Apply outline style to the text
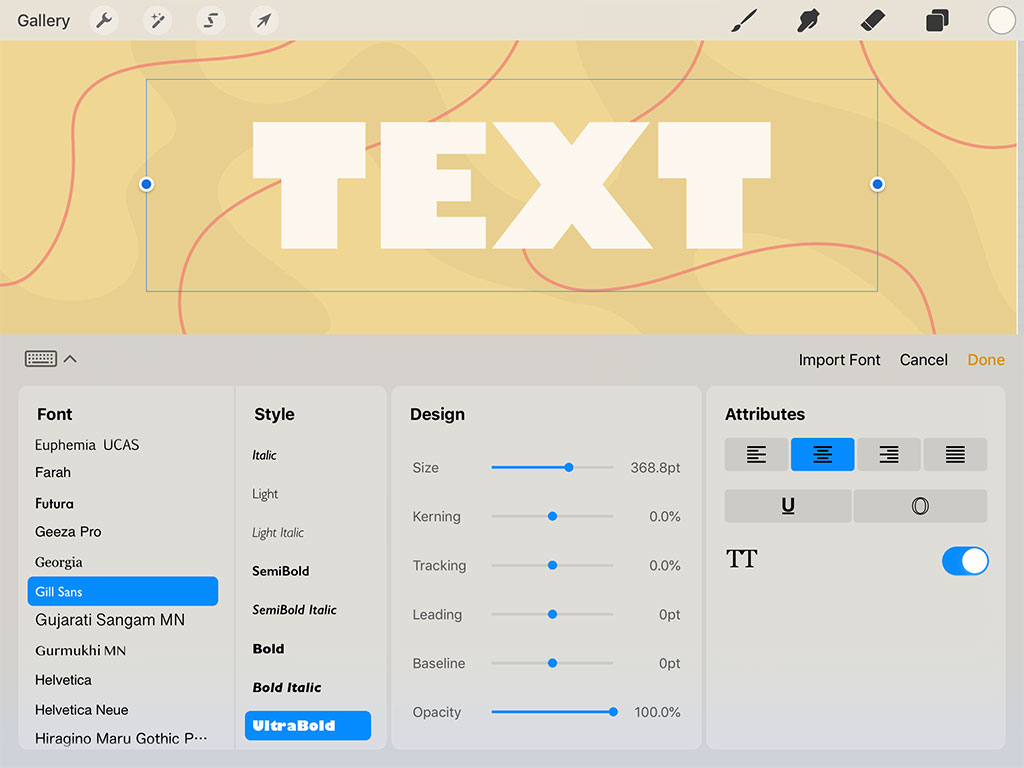The image size is (1024, 768). [920, 506]
